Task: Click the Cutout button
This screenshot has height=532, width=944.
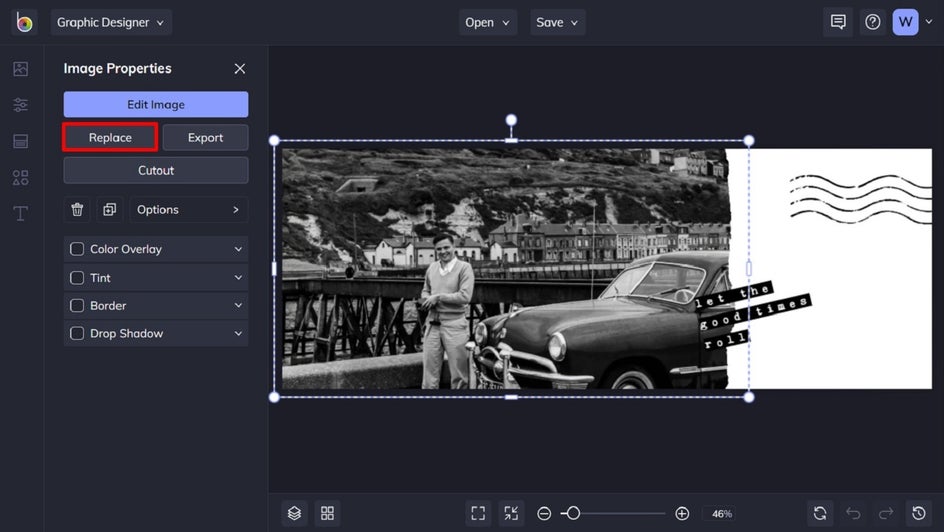Action: [x=156, y=171]
